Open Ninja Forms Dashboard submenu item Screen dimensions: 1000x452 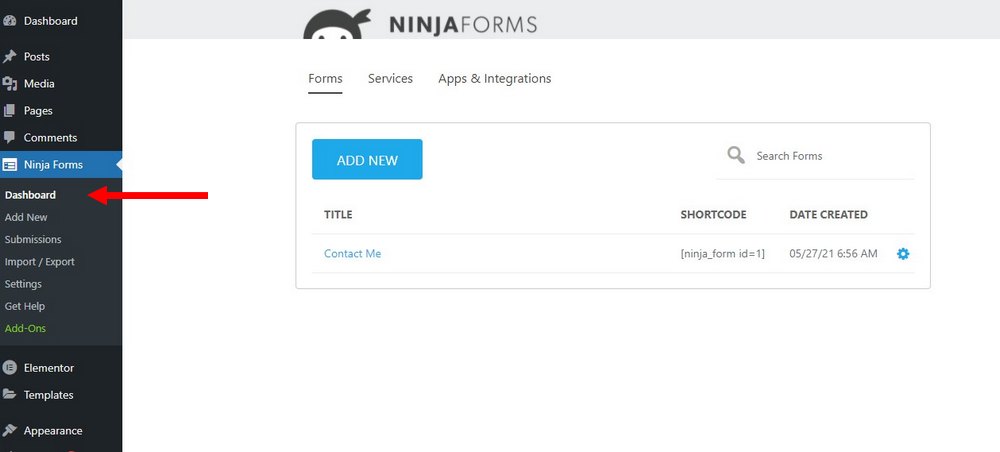click(30, 195)
